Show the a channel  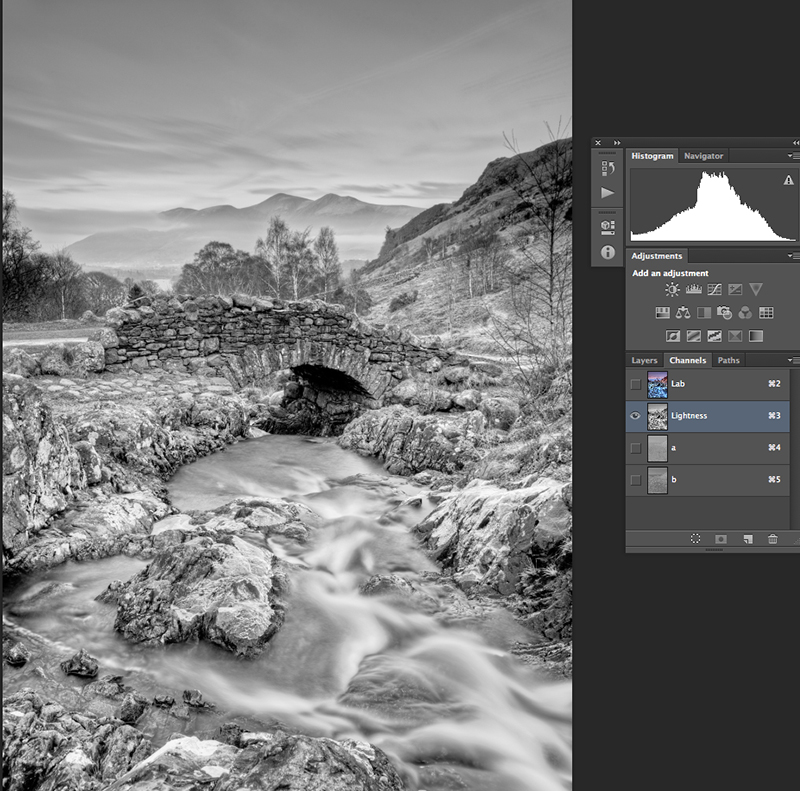pyautogui.click(x=635, y=448)
